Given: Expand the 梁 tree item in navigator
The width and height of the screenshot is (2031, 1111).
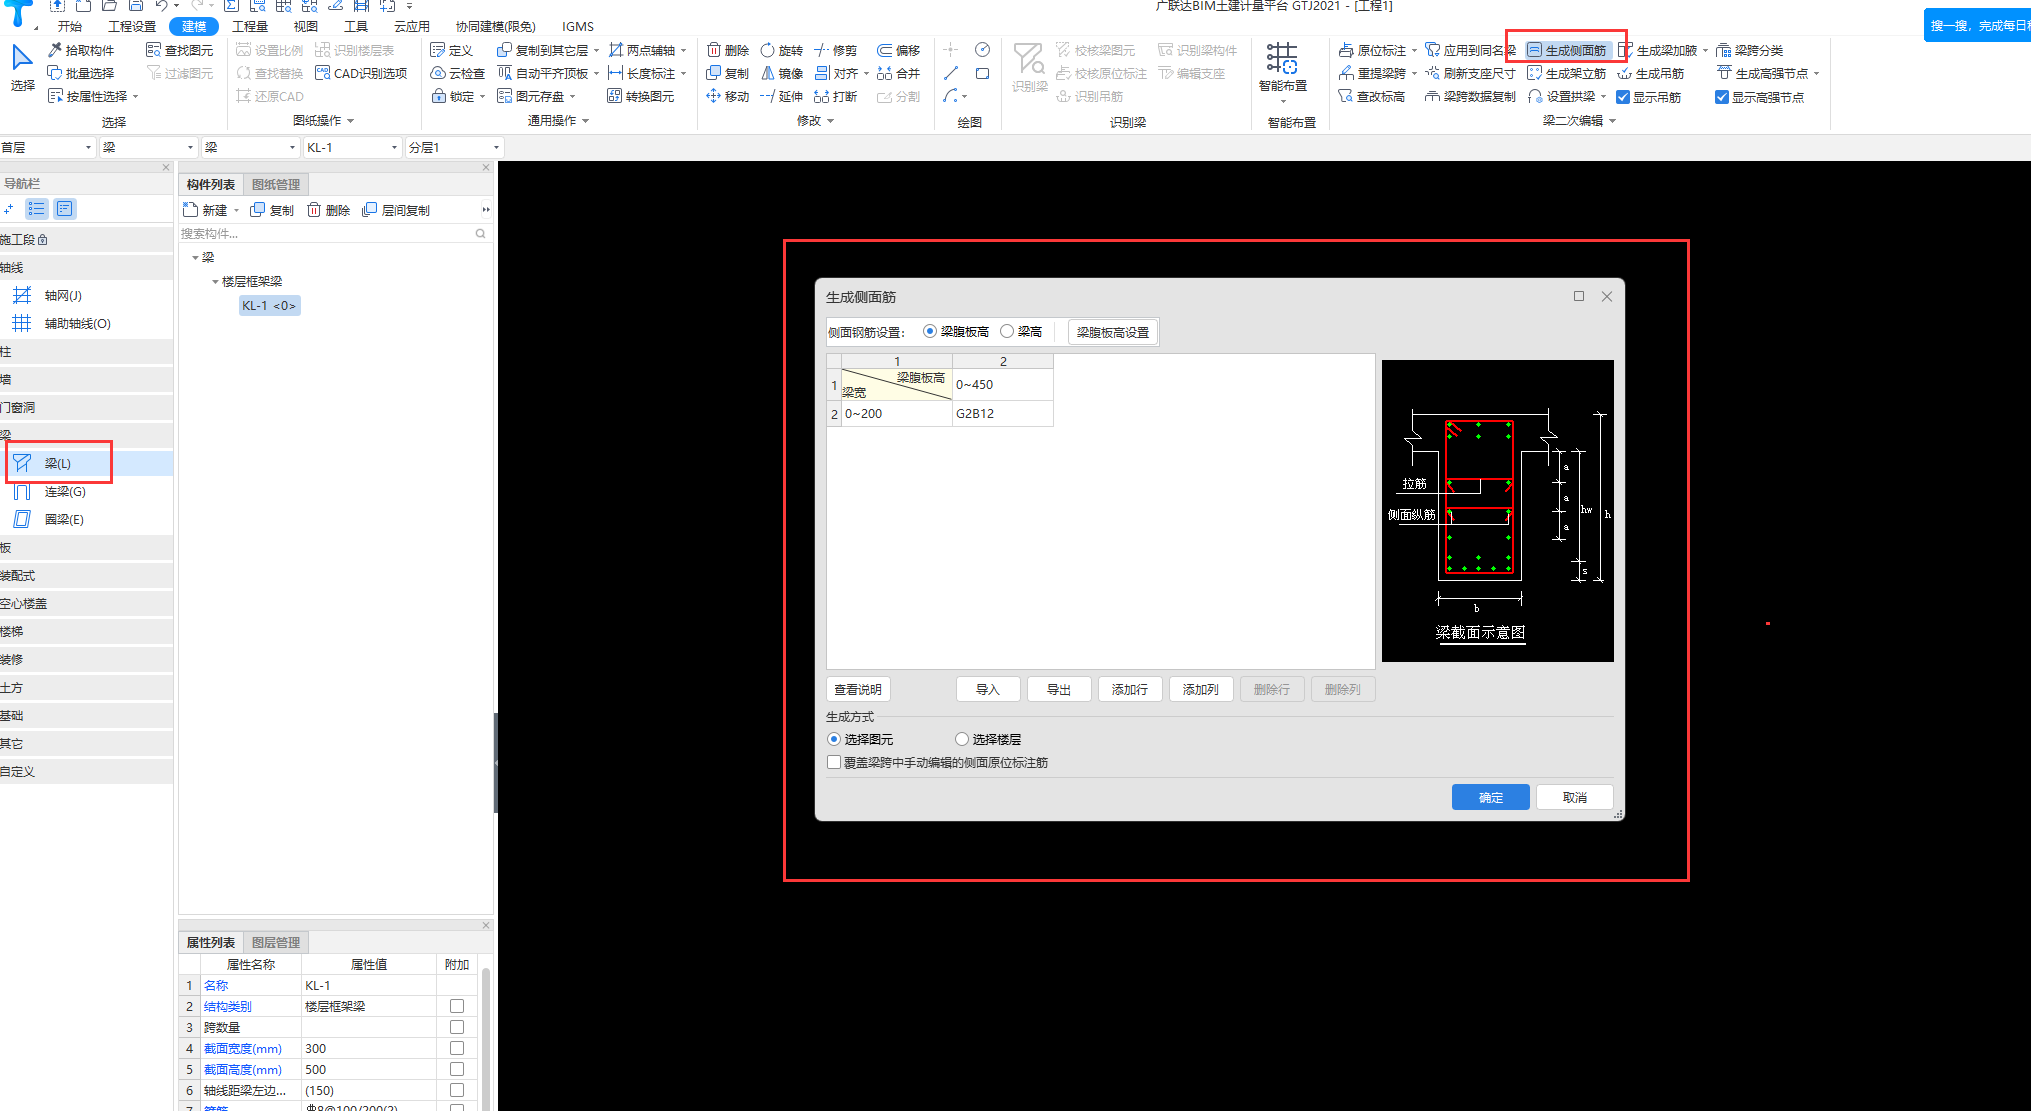Looking at the screenshot, I should tap(11, 435).
